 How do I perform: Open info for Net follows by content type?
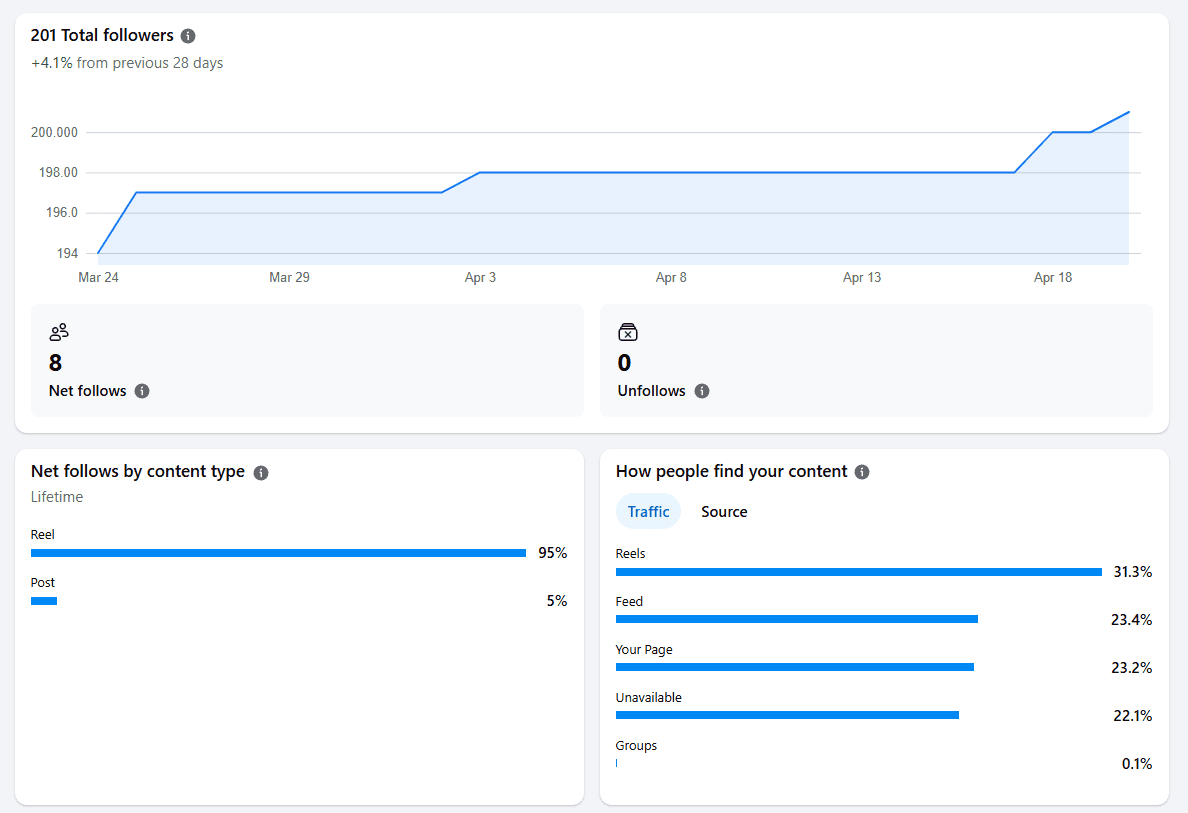coord(261,473)
